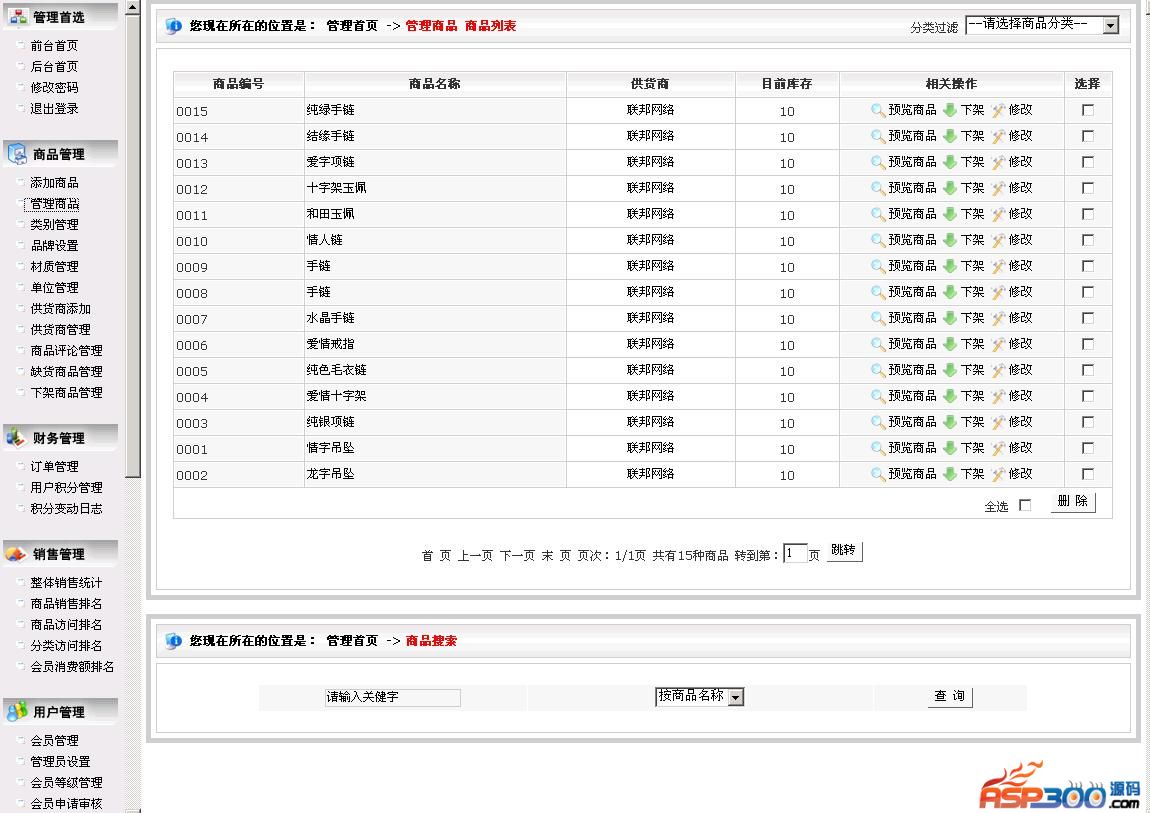Viewport: 1150px width, 813px height.
Task: Click the green take-down arrow for product 0011
Action: click(x=950, y=213)
